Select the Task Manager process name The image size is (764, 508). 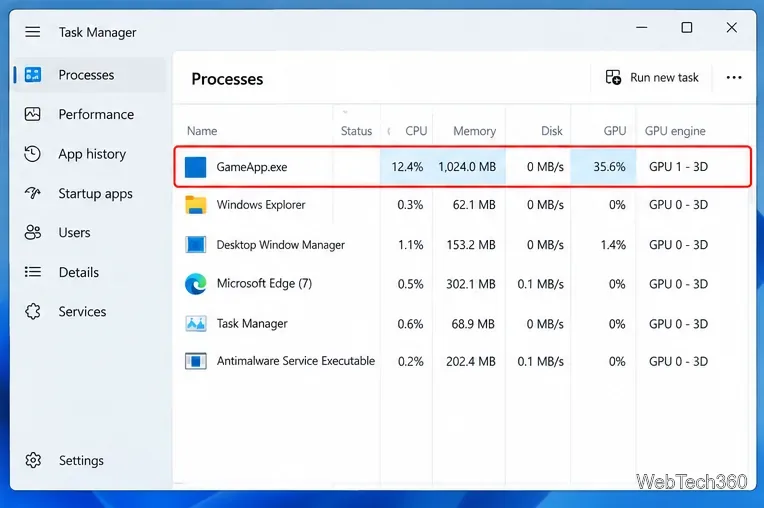click(x=252, y=324)
